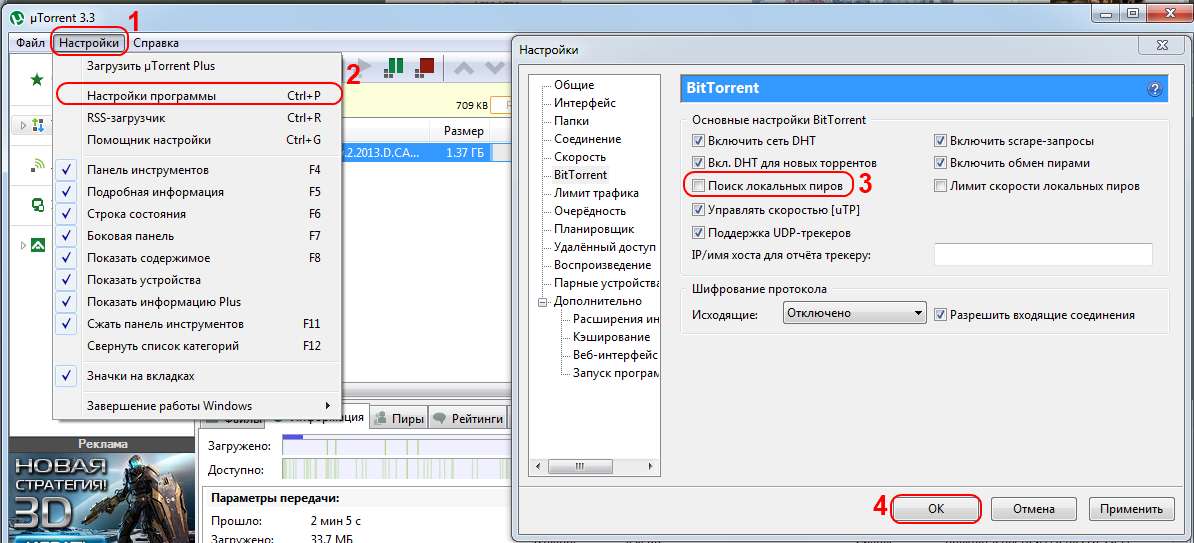
Task: Toggle 'Сжать панель инструментов' menu entry
Action: (198, 324)
